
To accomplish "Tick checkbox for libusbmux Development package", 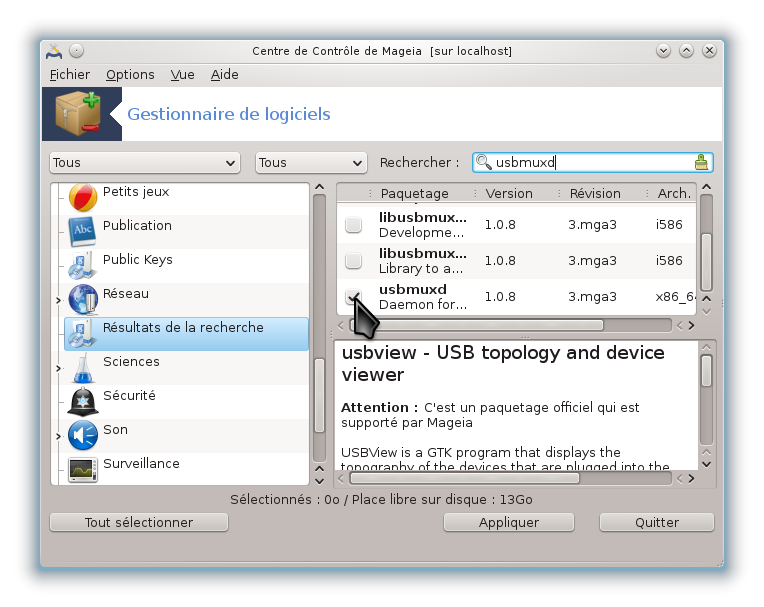I will click(353, 225).
